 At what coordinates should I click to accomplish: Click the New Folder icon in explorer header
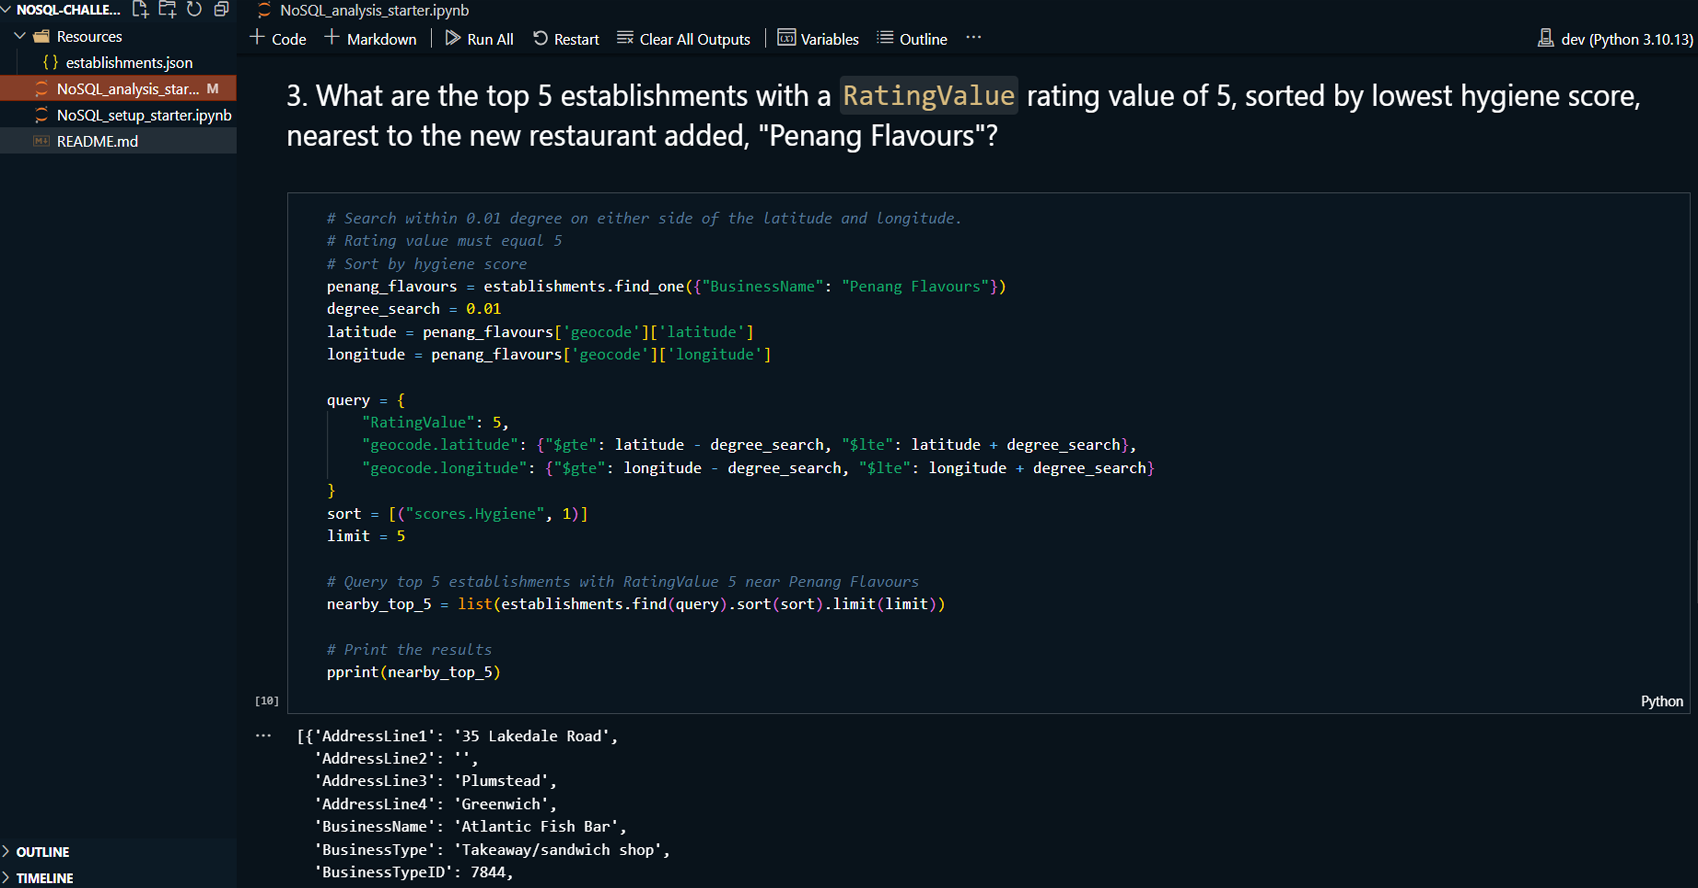pos(167,10)
